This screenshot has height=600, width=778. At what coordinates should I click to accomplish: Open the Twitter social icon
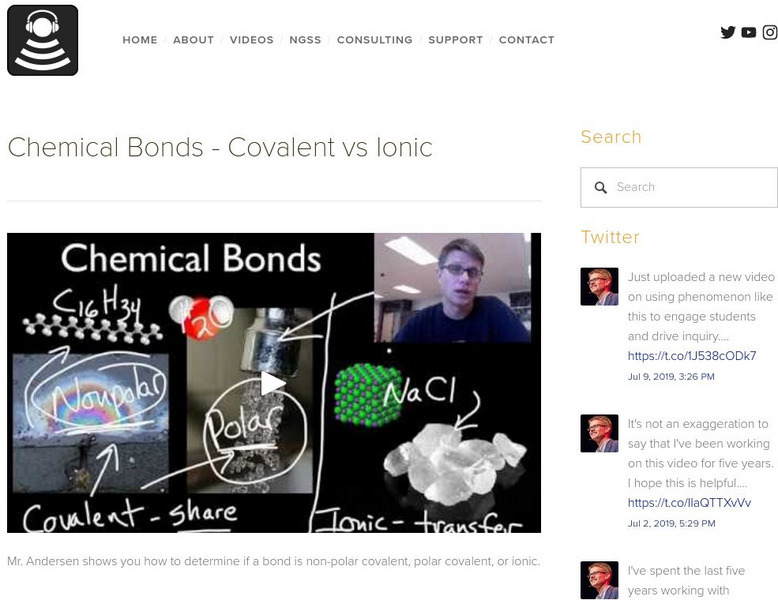coord(728,32)
